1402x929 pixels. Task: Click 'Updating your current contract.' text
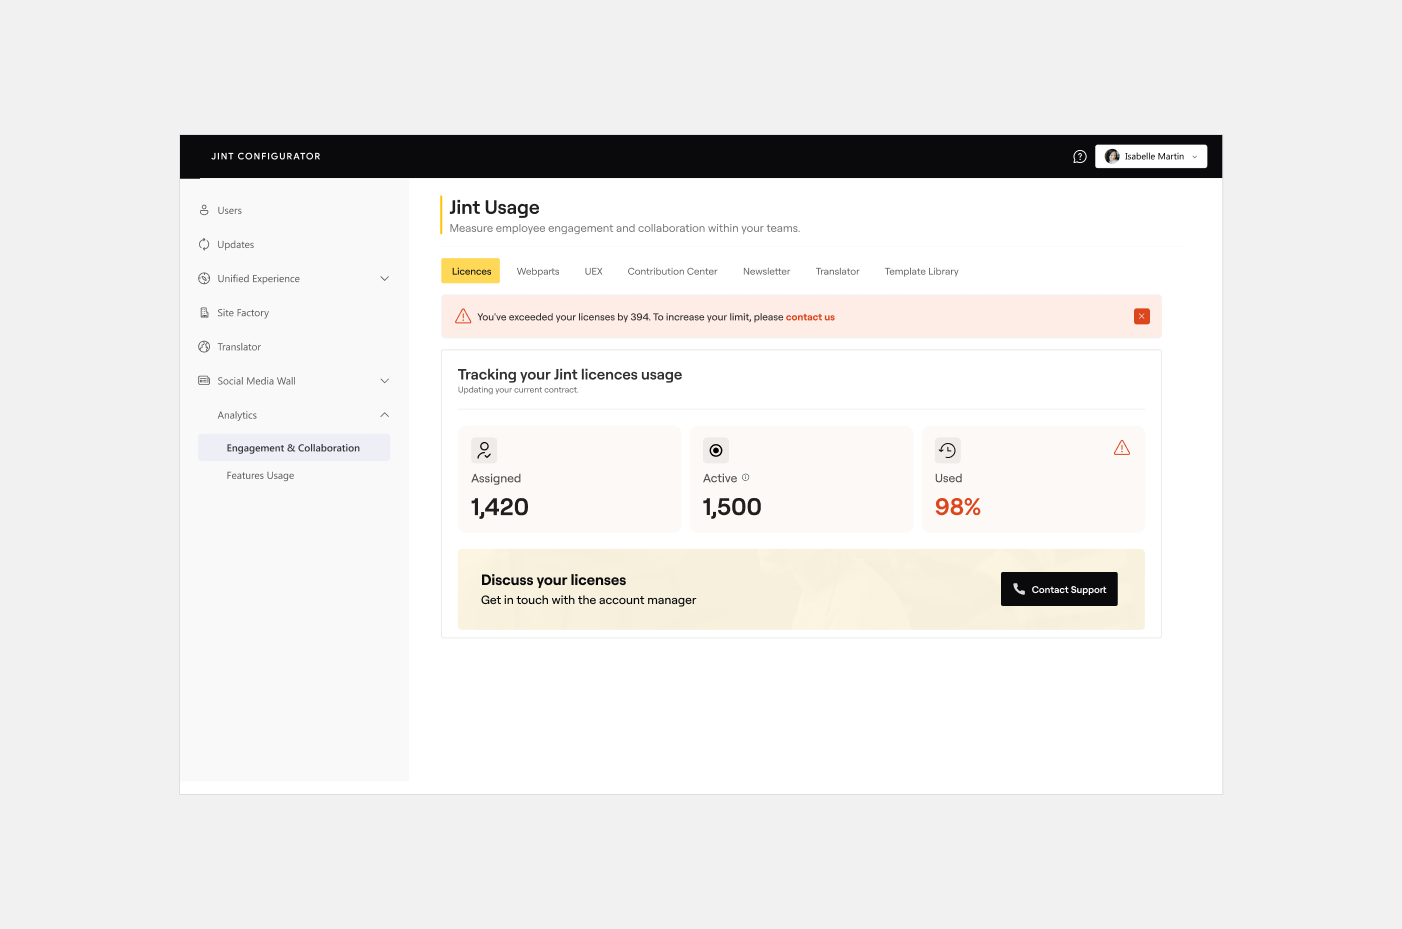pyautogui.click(x=518, y=390)
